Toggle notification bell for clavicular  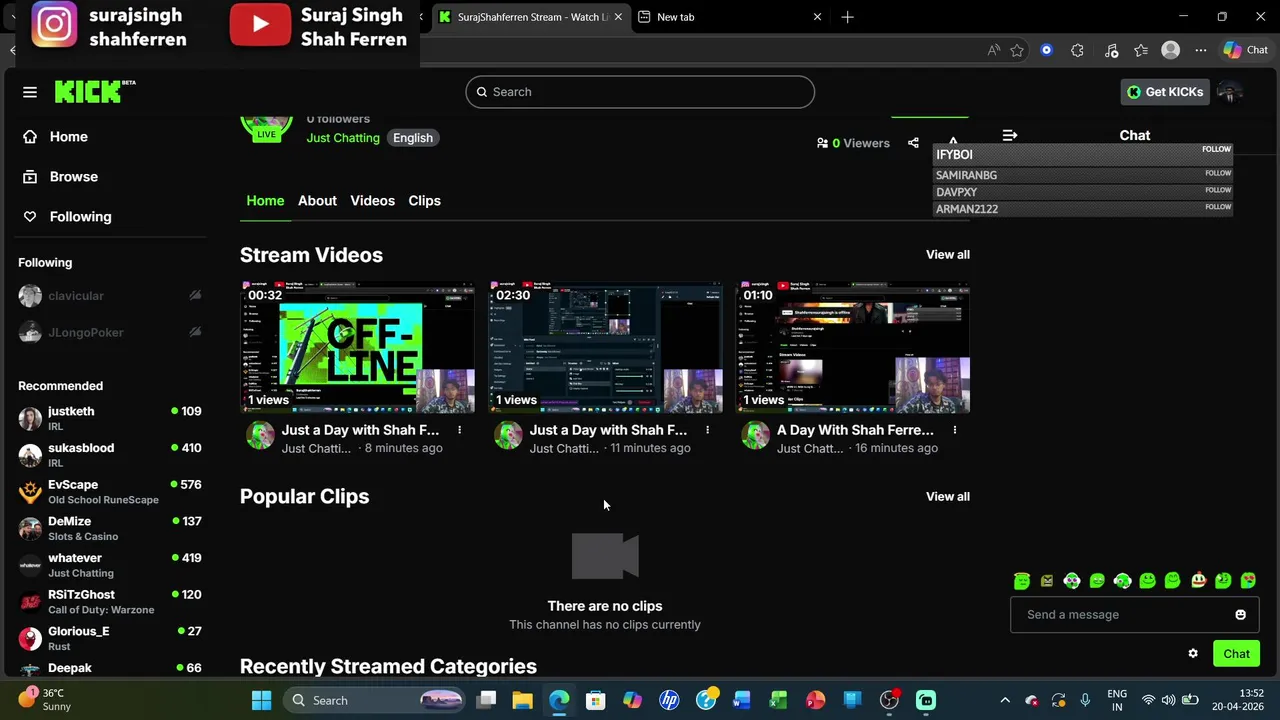click(x=195, y=295)
